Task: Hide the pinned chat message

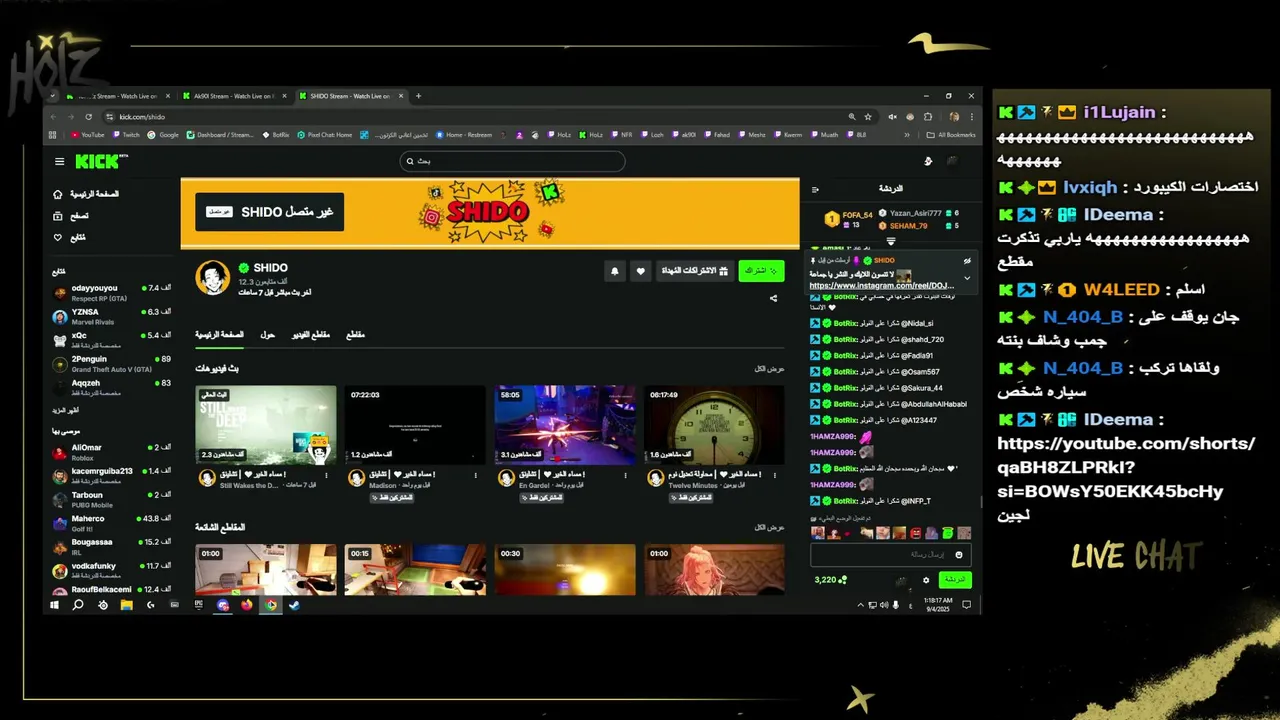Action: (967, 260)
